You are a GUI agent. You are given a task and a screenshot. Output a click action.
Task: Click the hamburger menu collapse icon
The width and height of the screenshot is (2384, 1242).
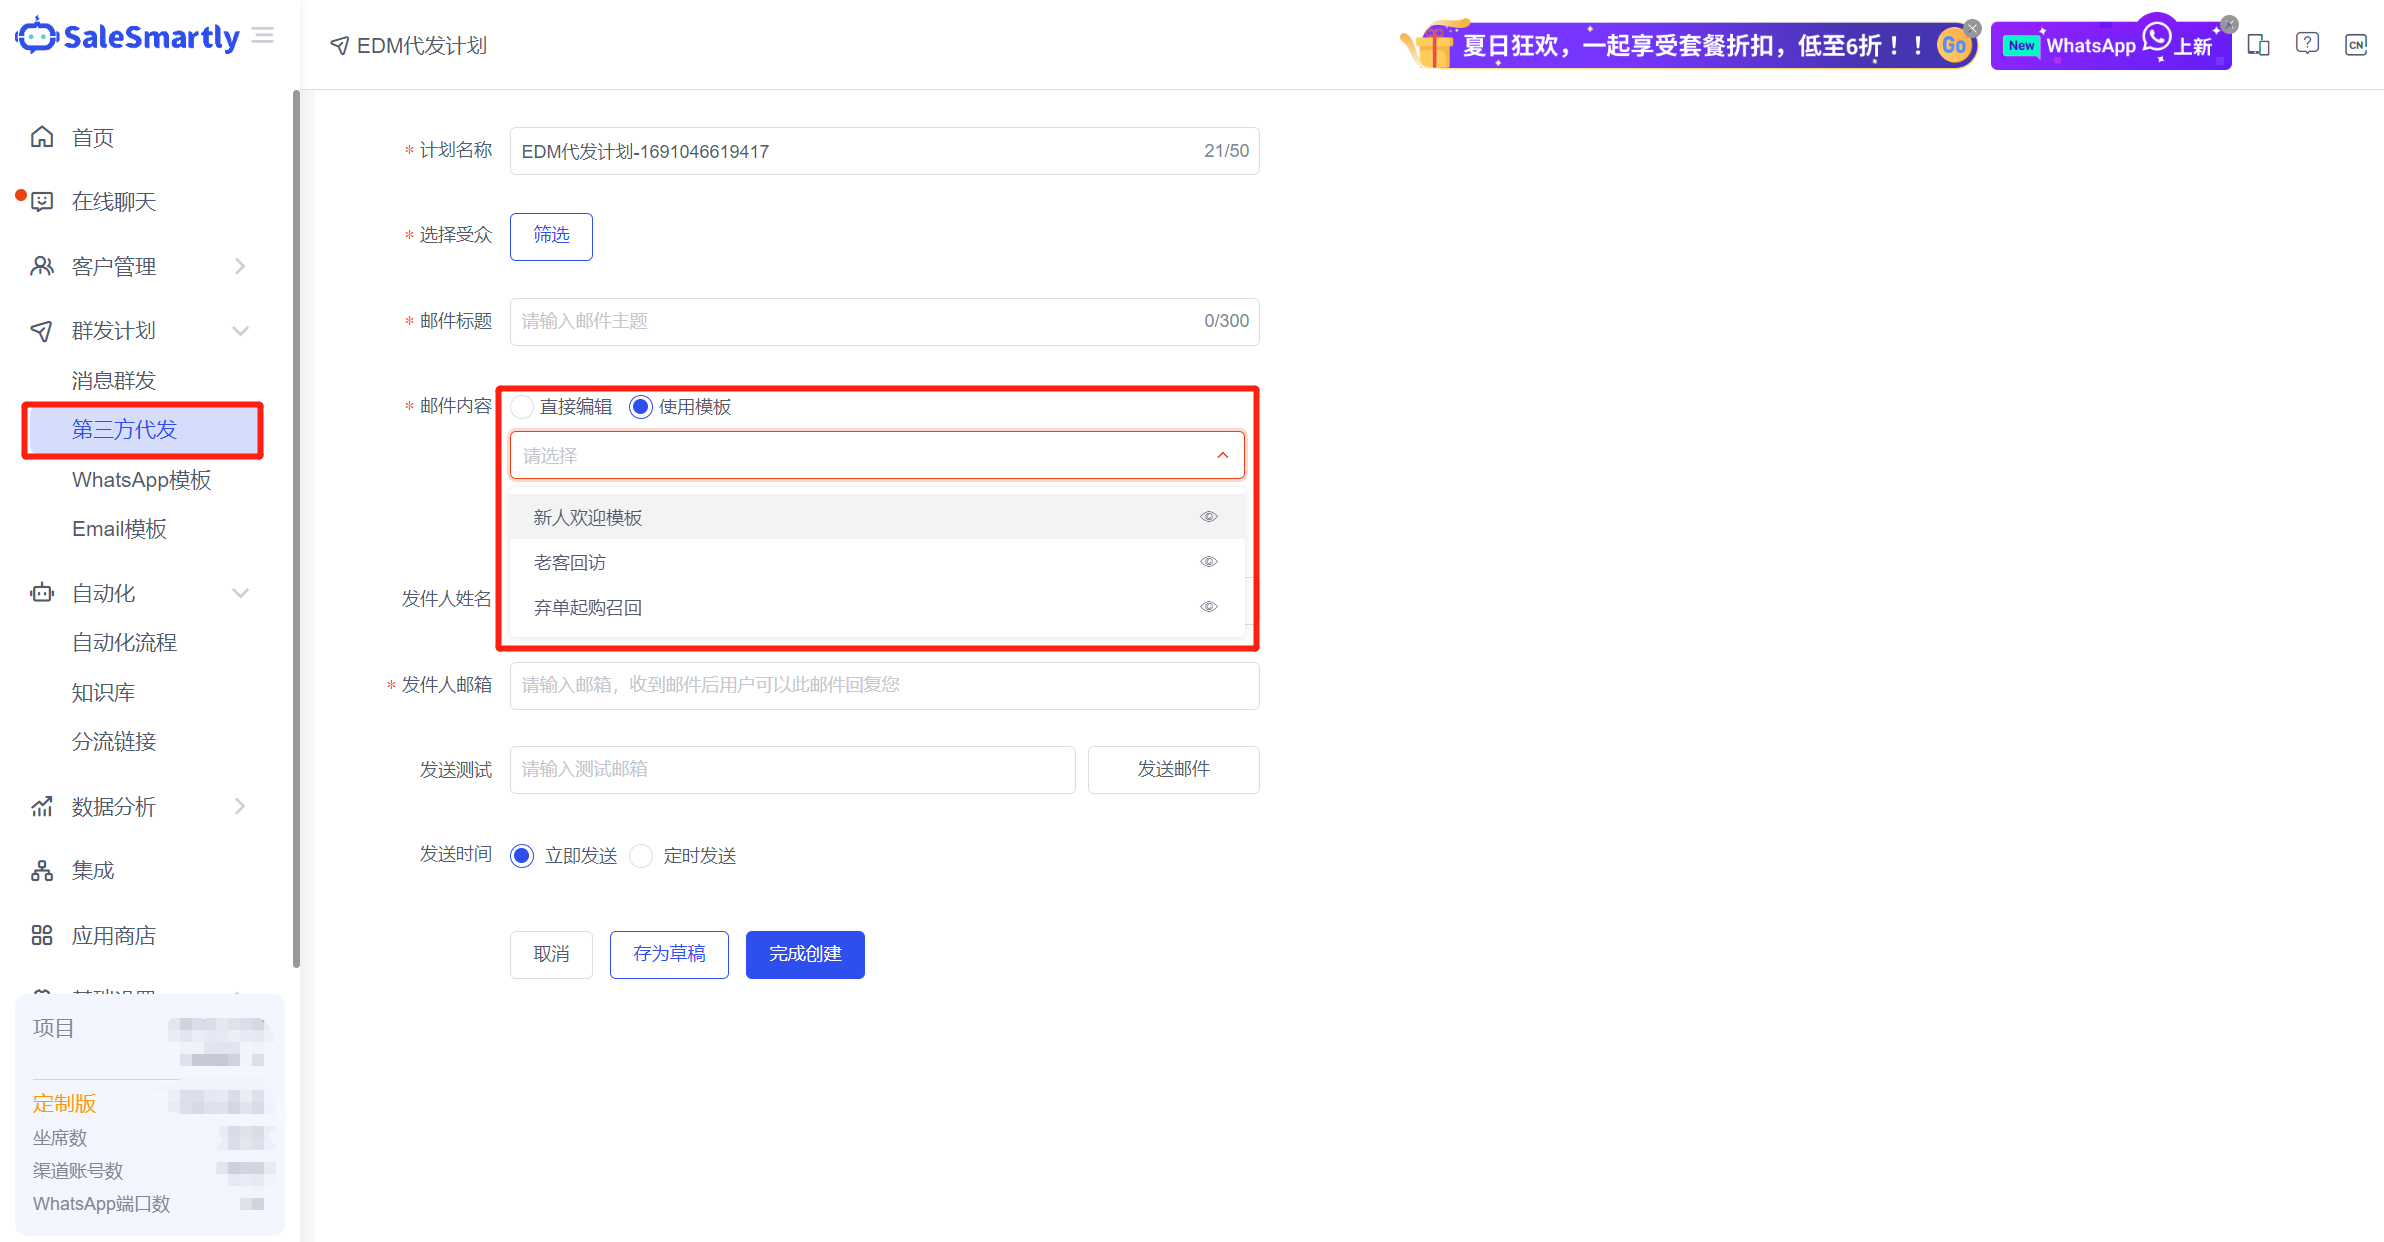point(263,37)
